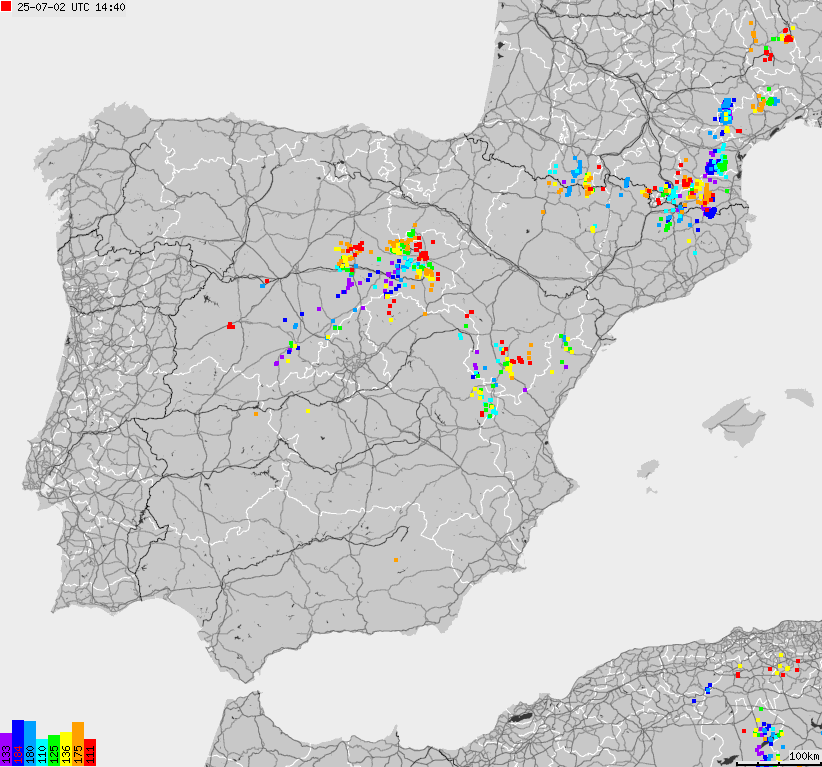This screenshot has width=822, height=767.
Task: Click the dark blue legend bar labeled 184
Action: (x=18, y=743)
